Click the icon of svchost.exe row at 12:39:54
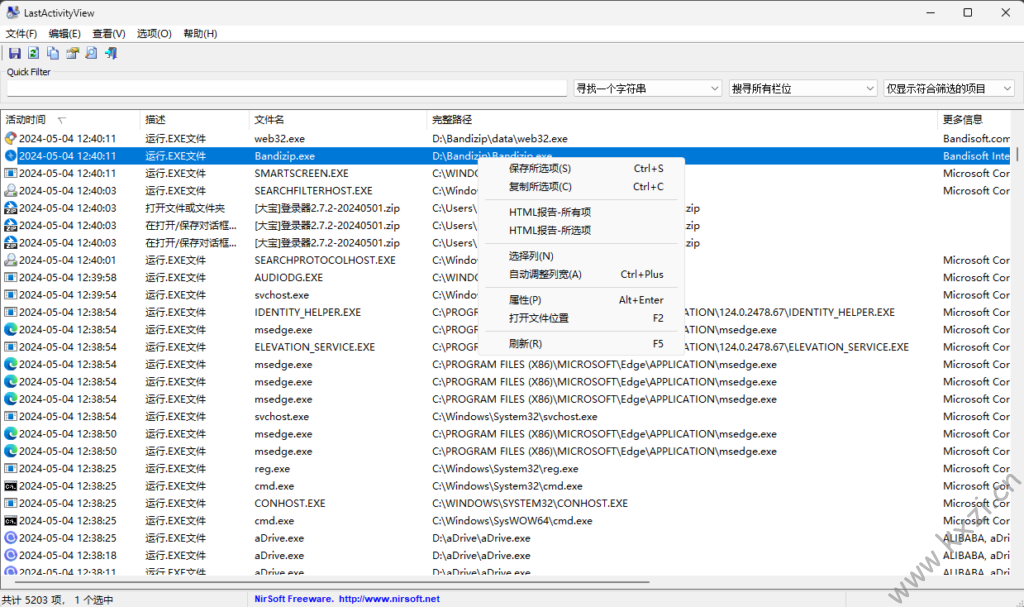The height and width of the screenshot is (607, 1024). (10, 295)
